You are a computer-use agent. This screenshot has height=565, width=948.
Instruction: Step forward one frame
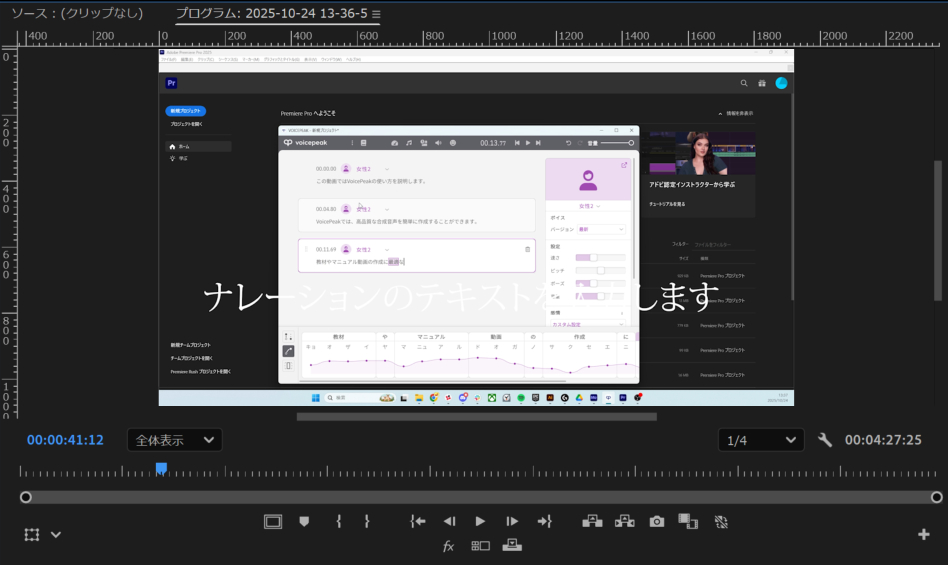point(511,521)
